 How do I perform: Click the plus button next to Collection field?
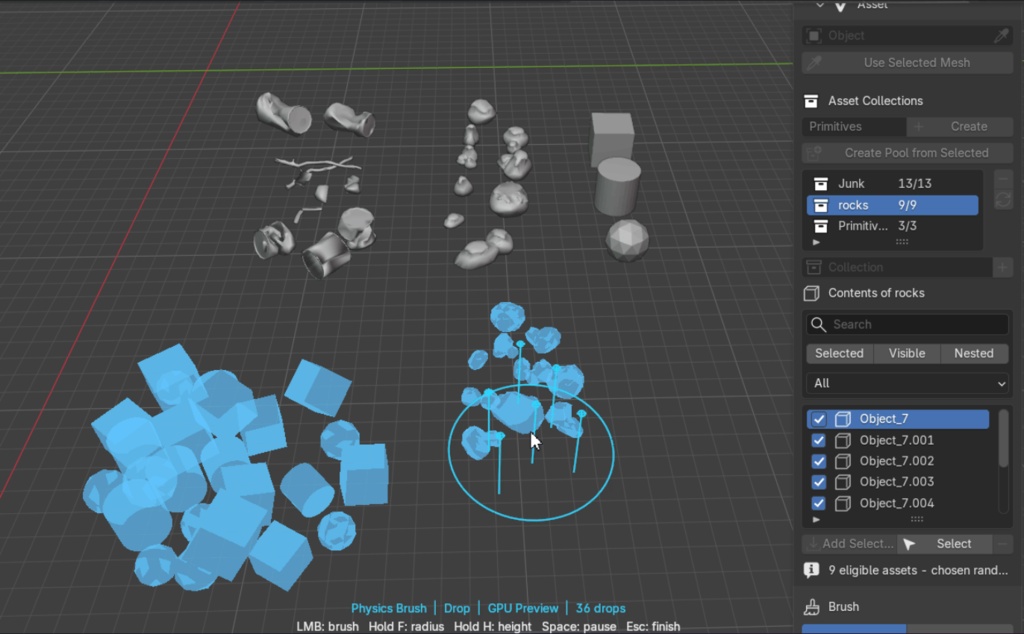click(x=1003, y=267)
